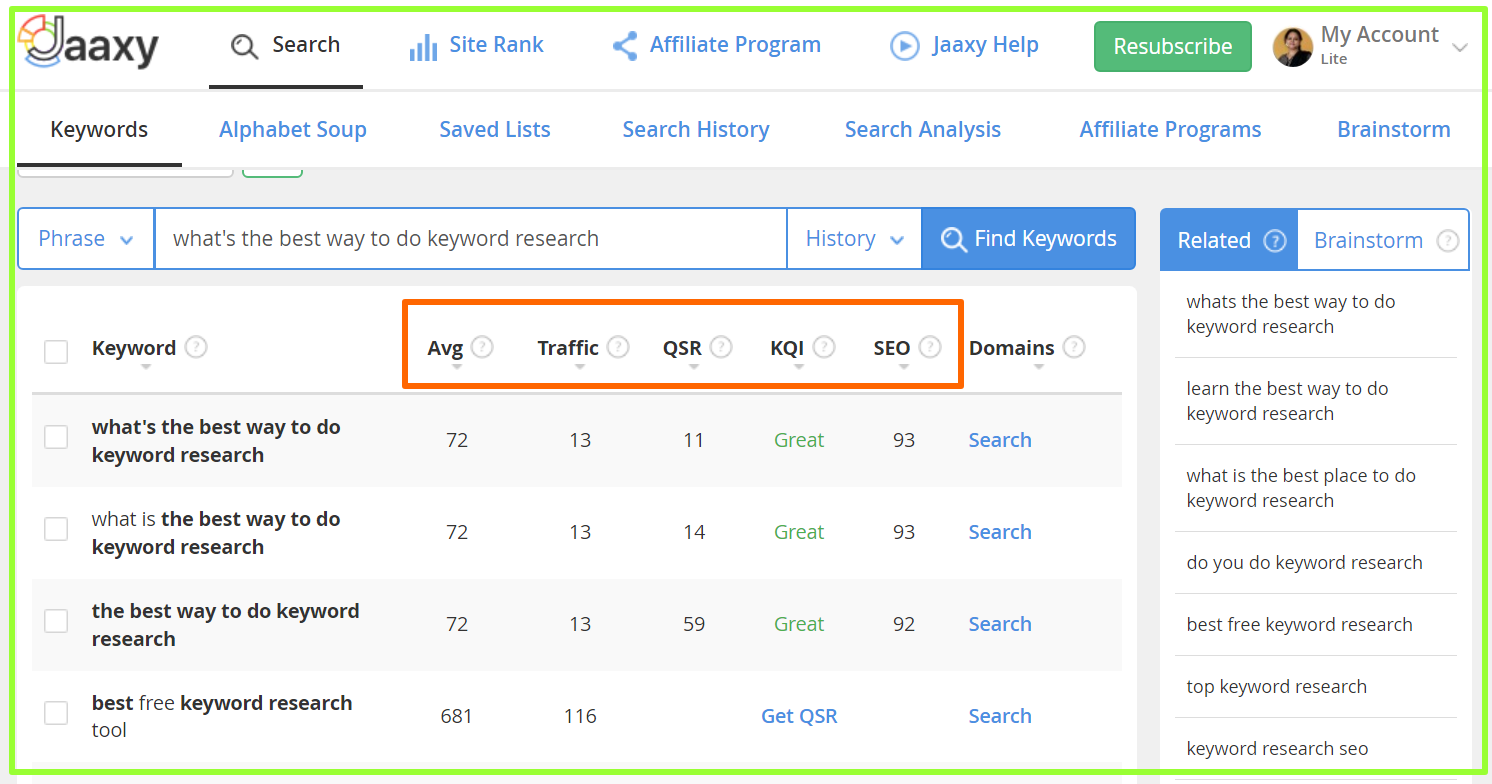Switch to the Search Analysis tab
This screenshot has width=1492, height=784.
click(923, 130)
